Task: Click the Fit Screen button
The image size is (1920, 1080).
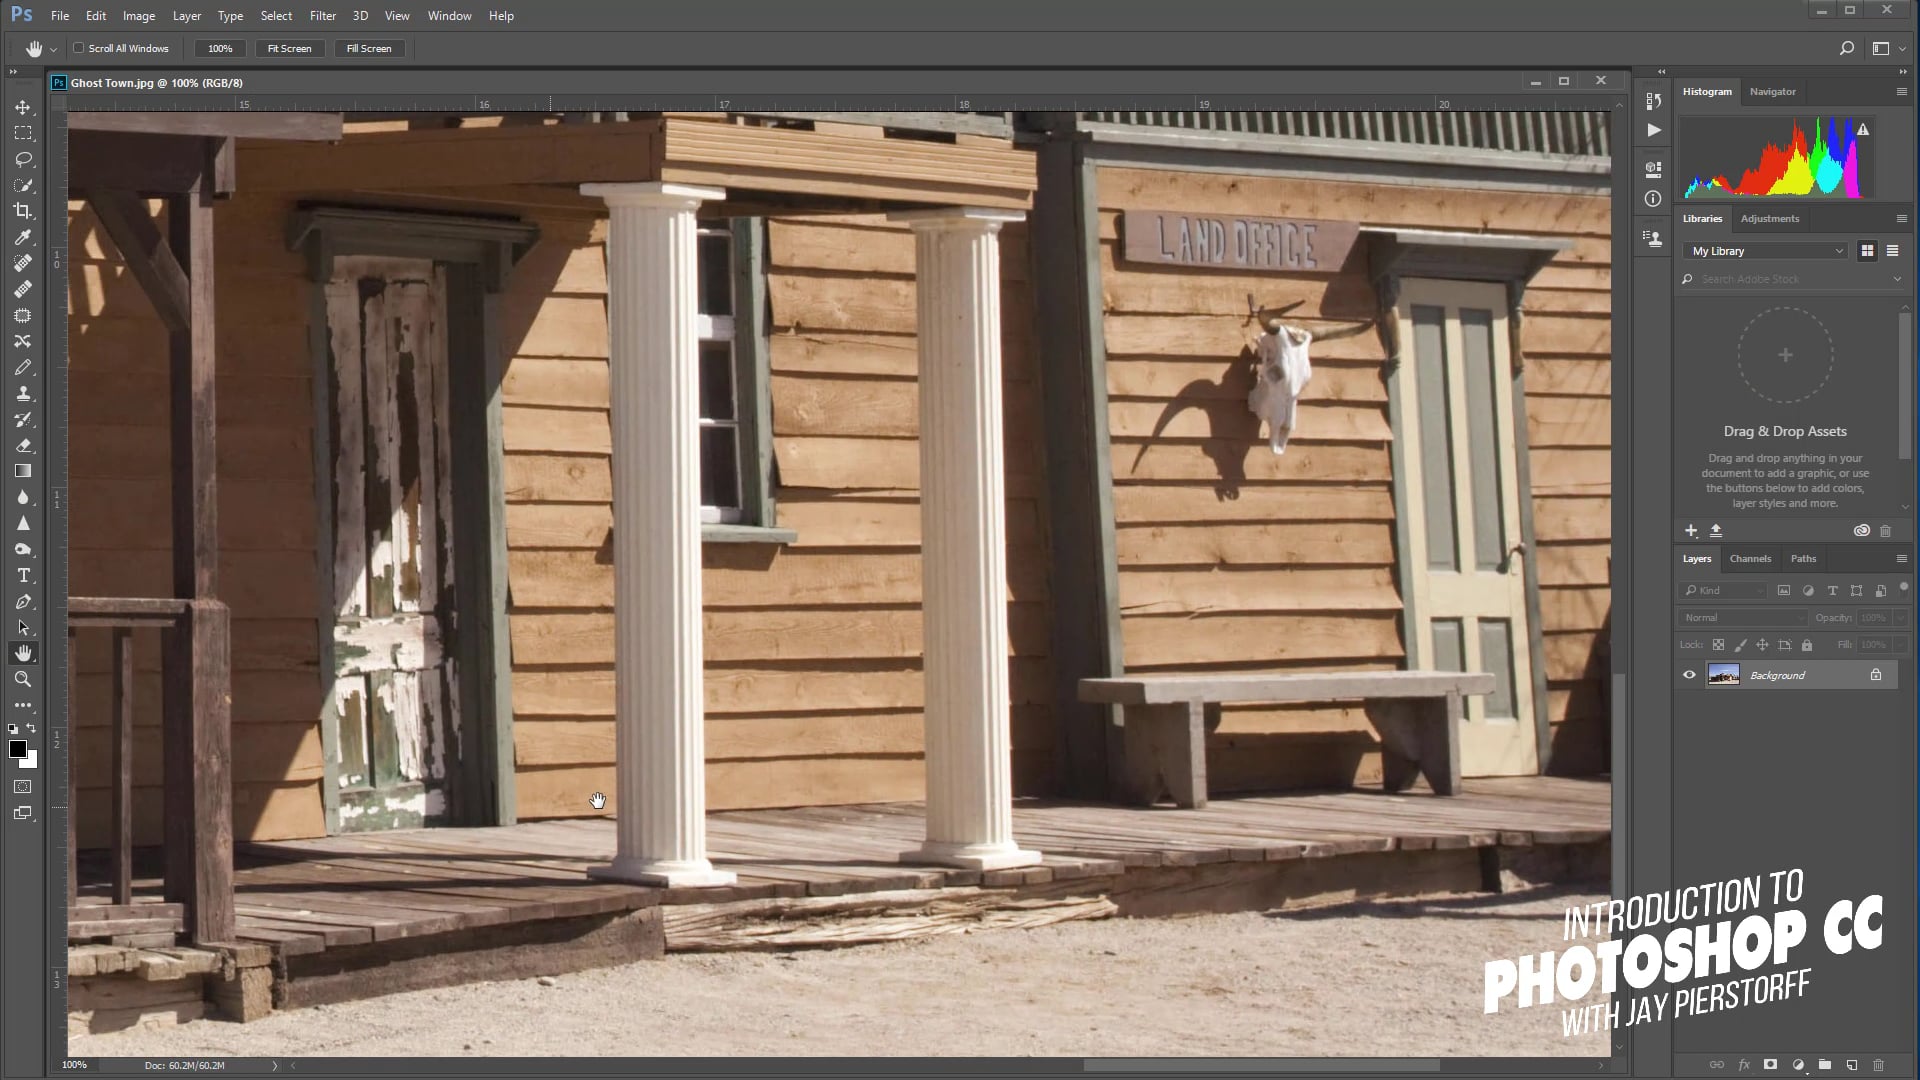Action: coord(289,48)
